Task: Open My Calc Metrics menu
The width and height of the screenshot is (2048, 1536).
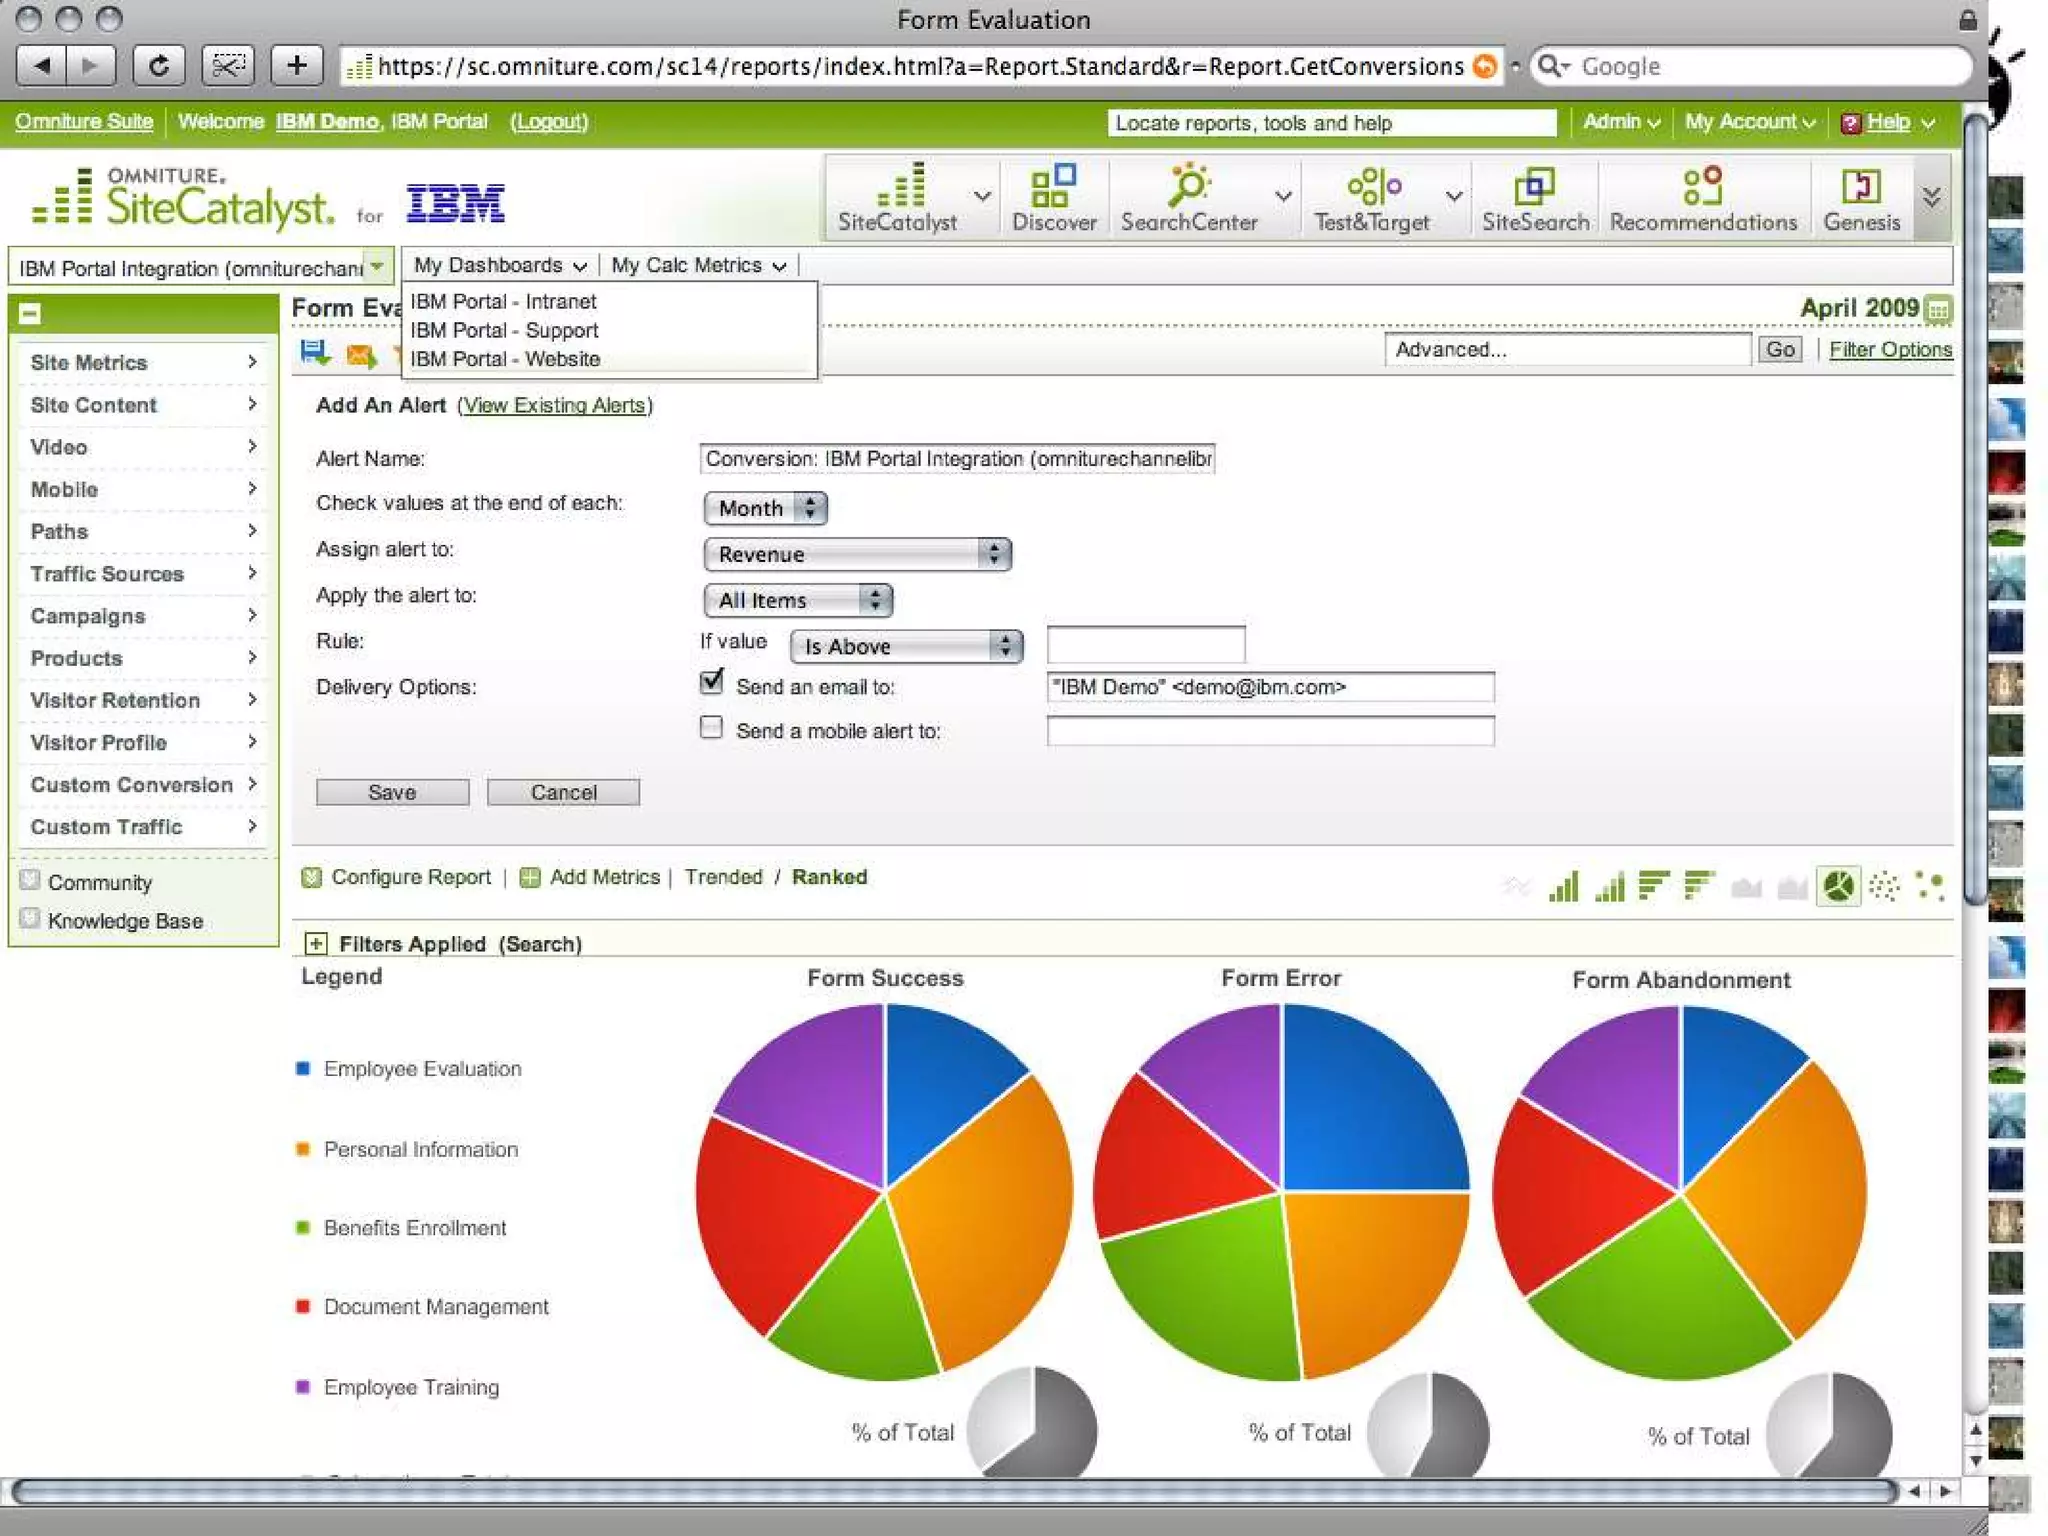Action: tap(698, 265)
